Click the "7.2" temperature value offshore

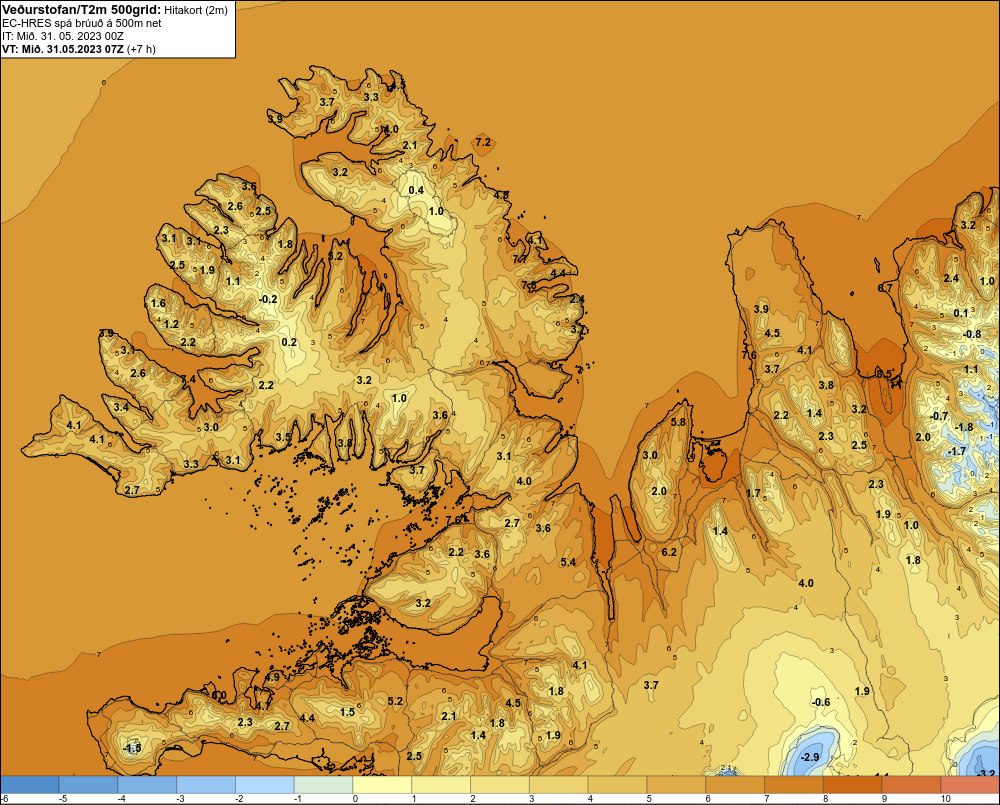483,142
